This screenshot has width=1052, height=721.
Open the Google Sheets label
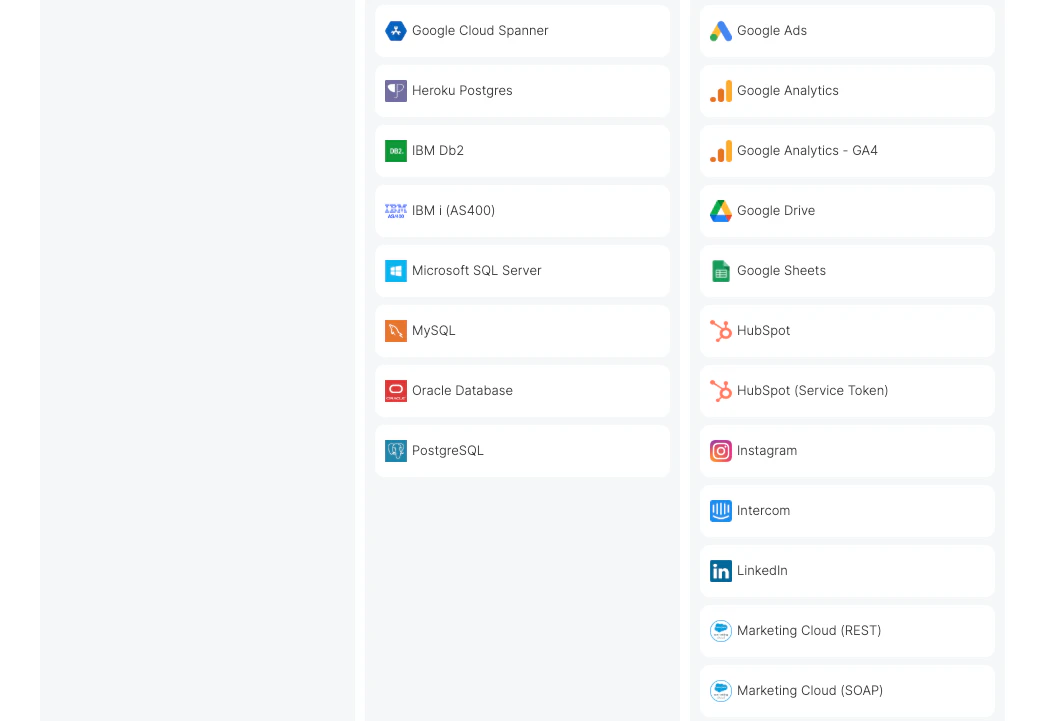[x=781, y=271]
